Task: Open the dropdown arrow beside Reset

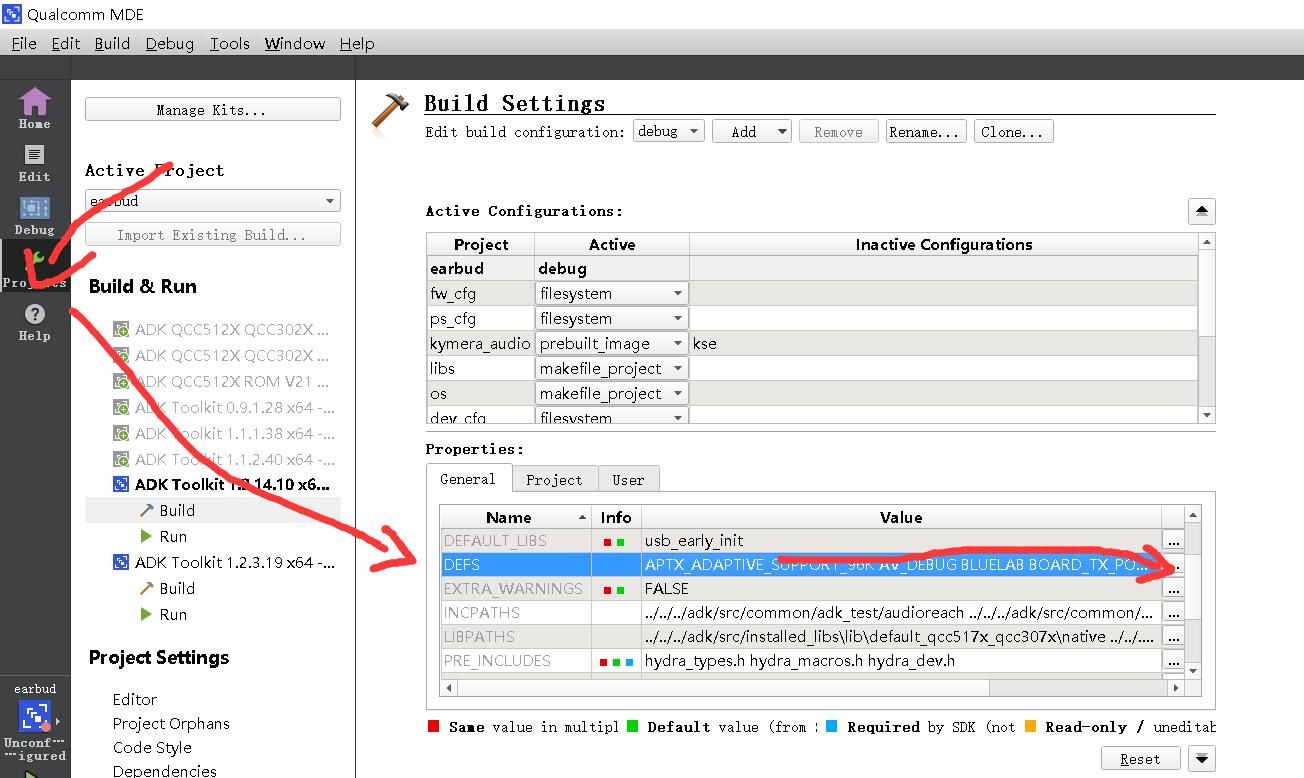Action: pos(1201,759)
